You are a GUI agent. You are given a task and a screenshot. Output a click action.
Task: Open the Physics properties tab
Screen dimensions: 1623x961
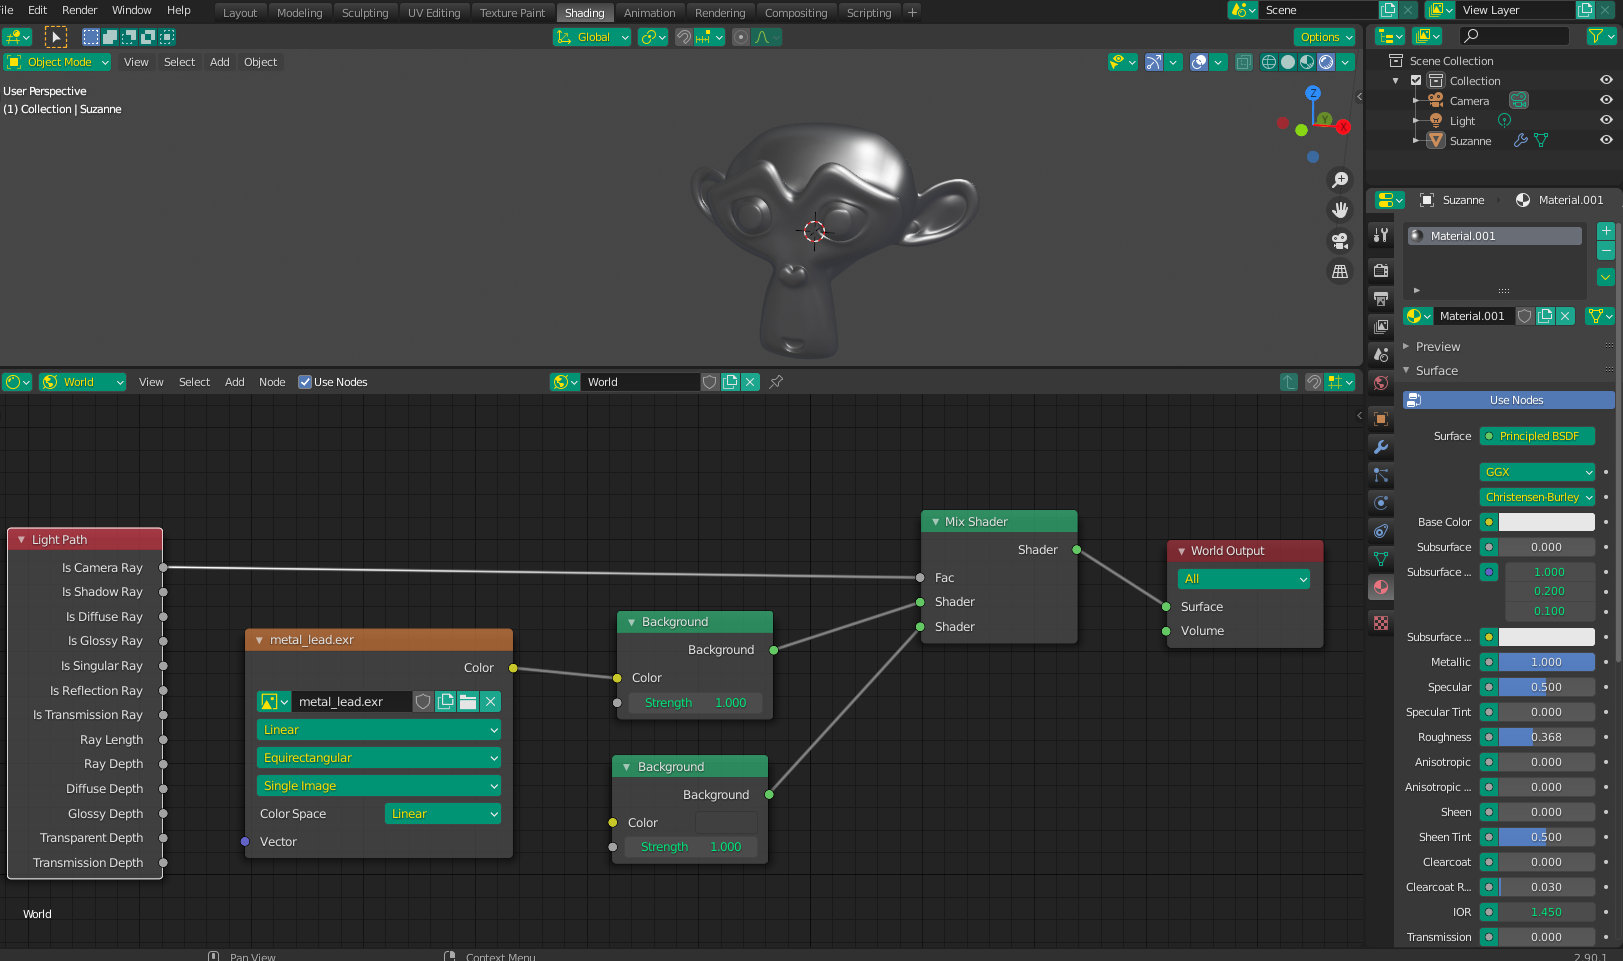(1381, 503)
